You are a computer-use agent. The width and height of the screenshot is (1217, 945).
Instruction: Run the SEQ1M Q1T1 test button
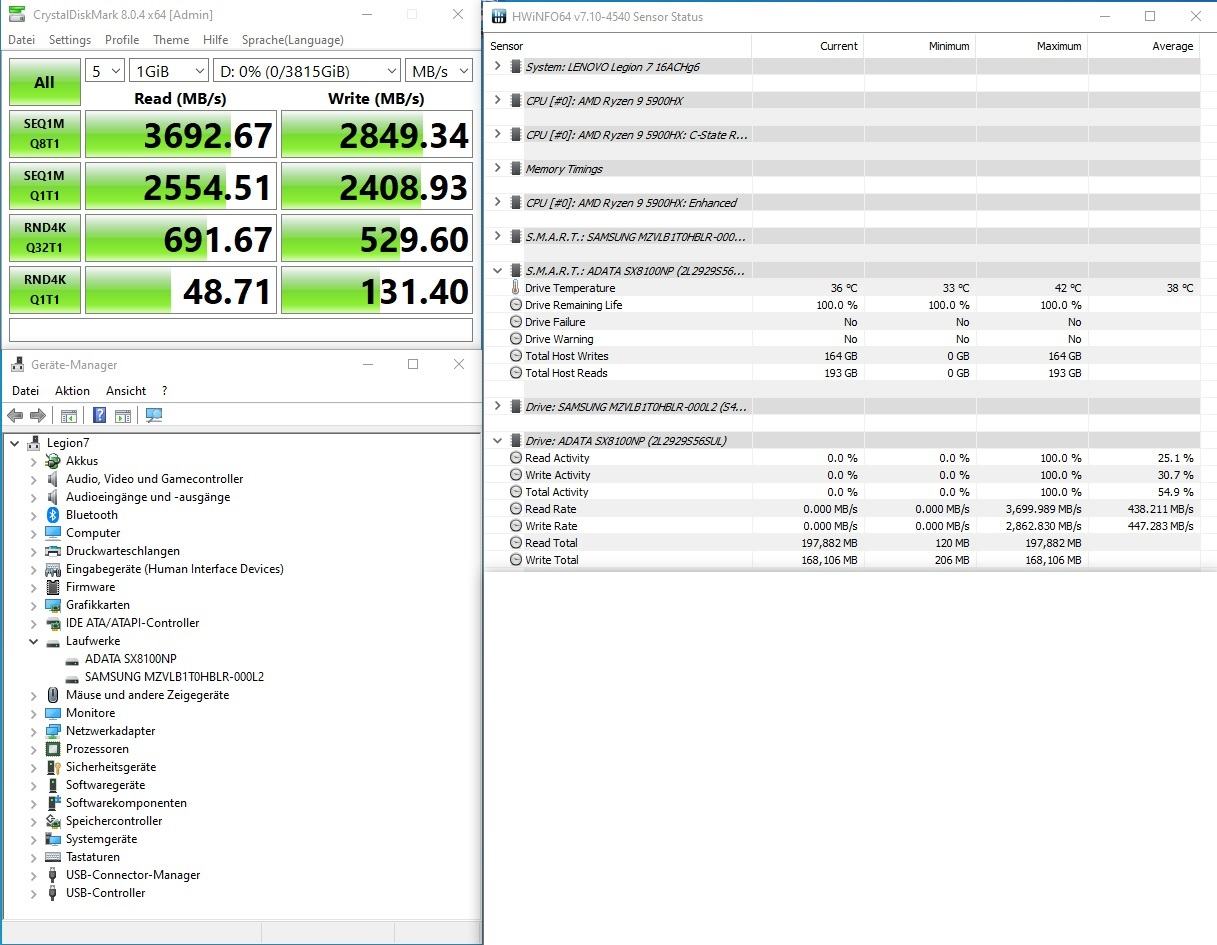click(44, 186)
